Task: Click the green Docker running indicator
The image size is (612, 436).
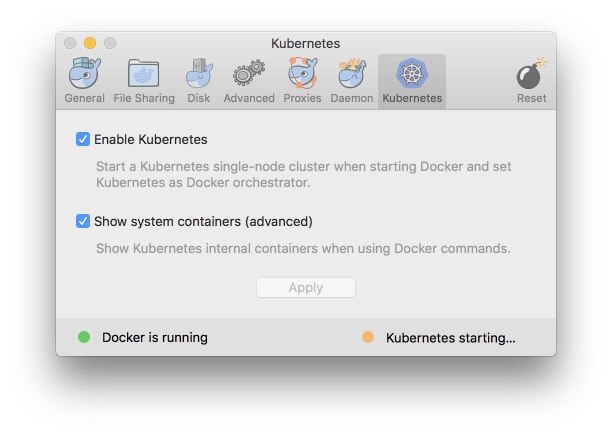Action: (84, 338)
